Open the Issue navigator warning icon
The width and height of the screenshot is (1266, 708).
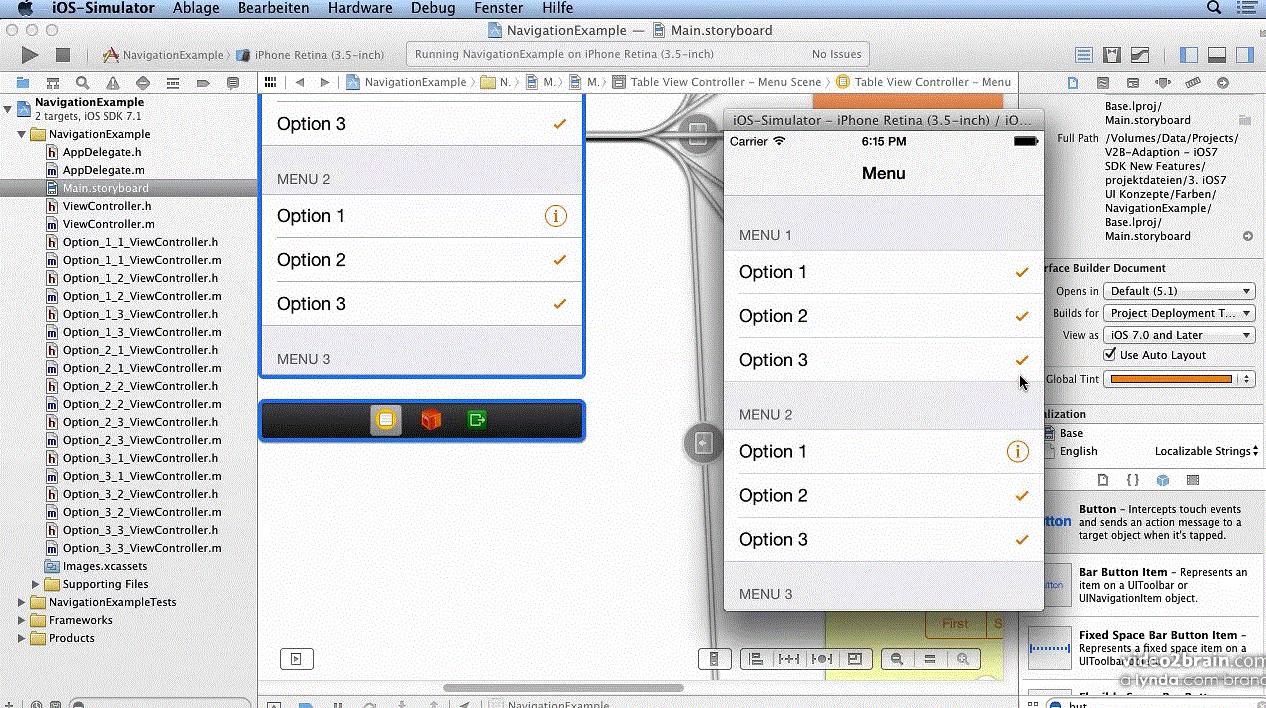pos(112,83)
